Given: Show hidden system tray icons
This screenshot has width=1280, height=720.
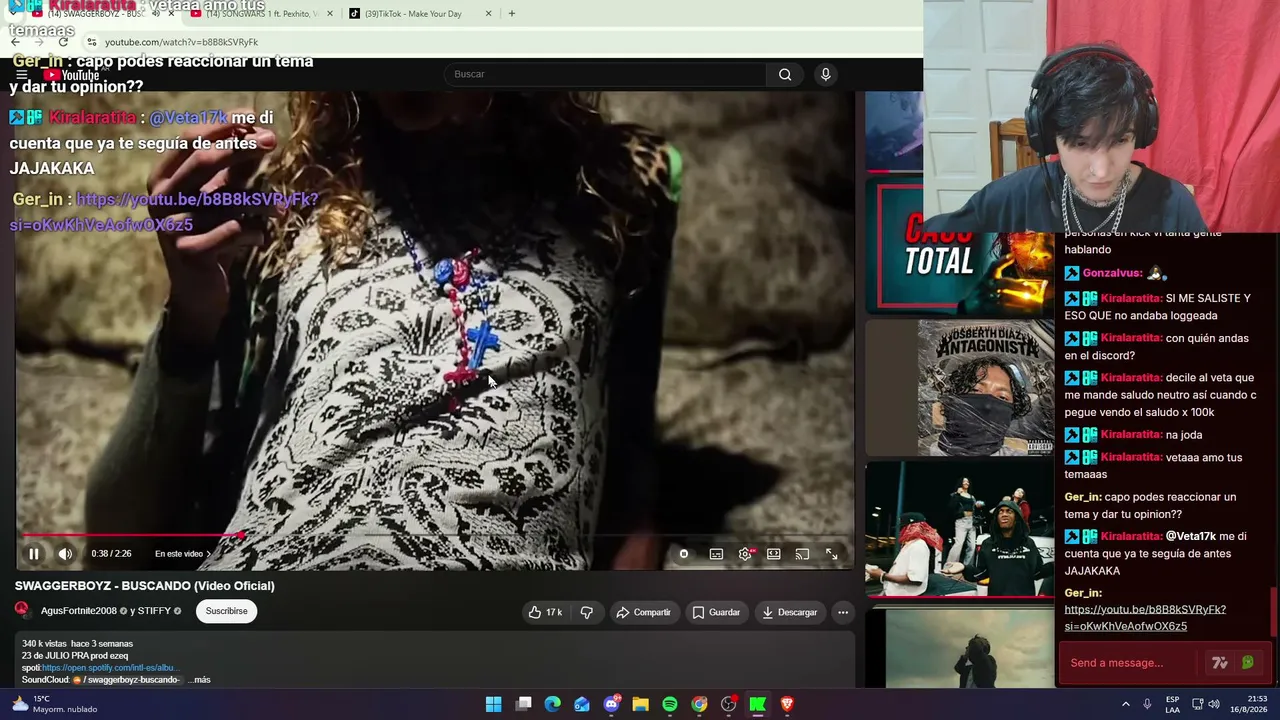Looking at the screenshot, I should [1125, 704].
